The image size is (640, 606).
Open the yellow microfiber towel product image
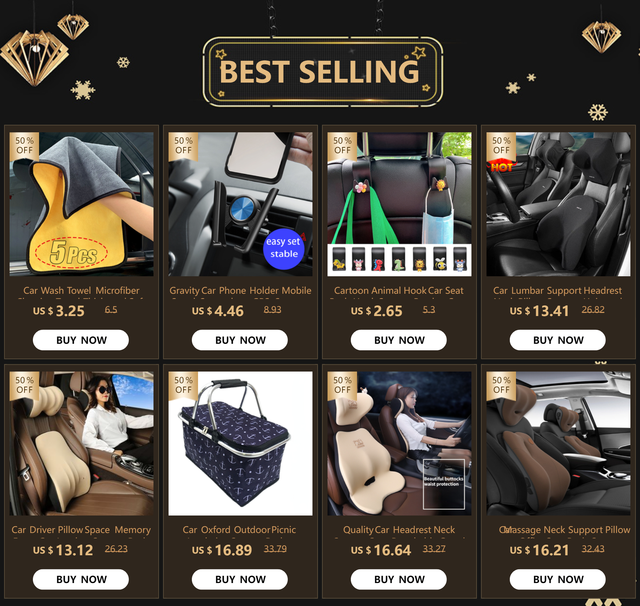click(x=82, y=204)
